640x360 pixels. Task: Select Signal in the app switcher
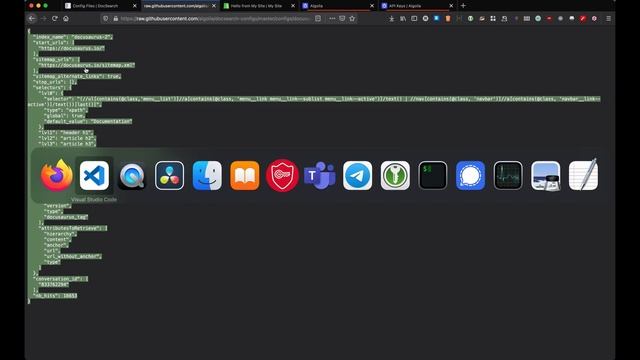coord(470,176)
